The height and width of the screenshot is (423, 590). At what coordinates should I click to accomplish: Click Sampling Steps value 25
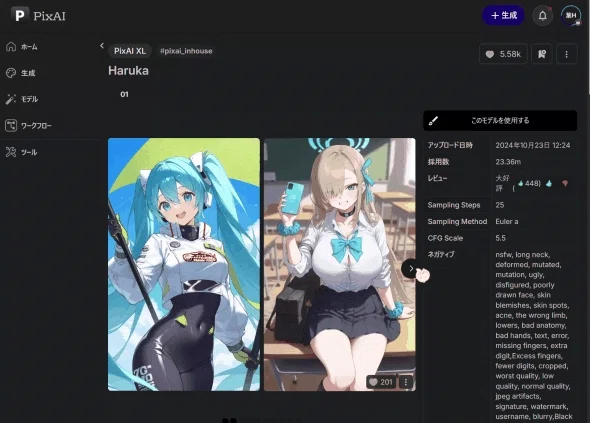click(x=500, y=205)
